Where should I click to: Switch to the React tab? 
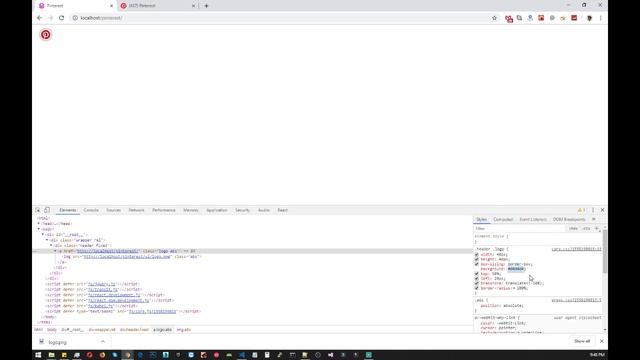pos(282,210)
